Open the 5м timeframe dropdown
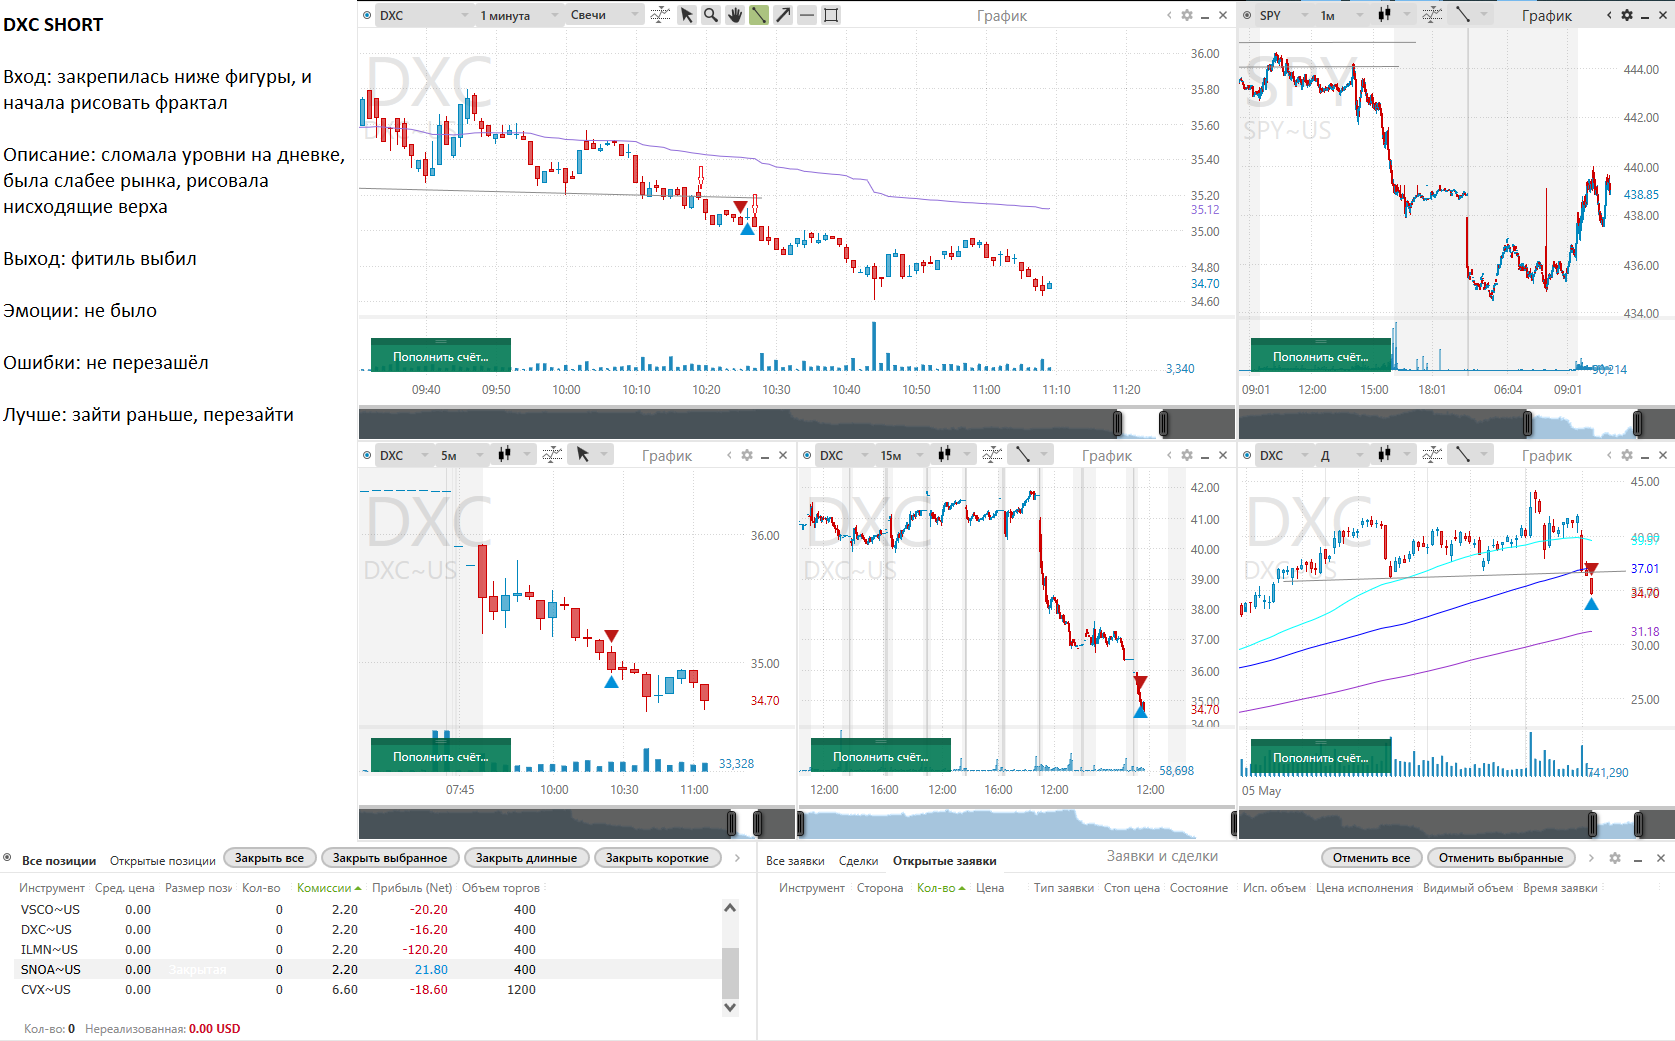This screenshot has height=1041, width=1675. [x=461, y=455]
